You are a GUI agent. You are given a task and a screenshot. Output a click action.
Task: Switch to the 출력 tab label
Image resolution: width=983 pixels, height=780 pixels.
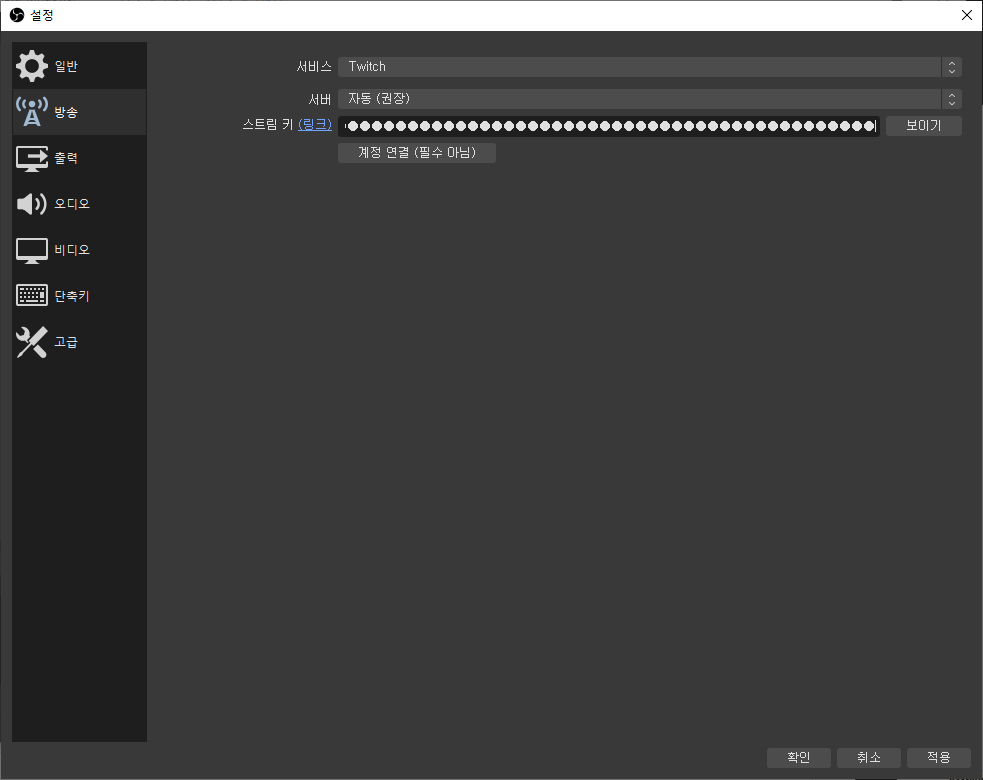coord(66,158)
